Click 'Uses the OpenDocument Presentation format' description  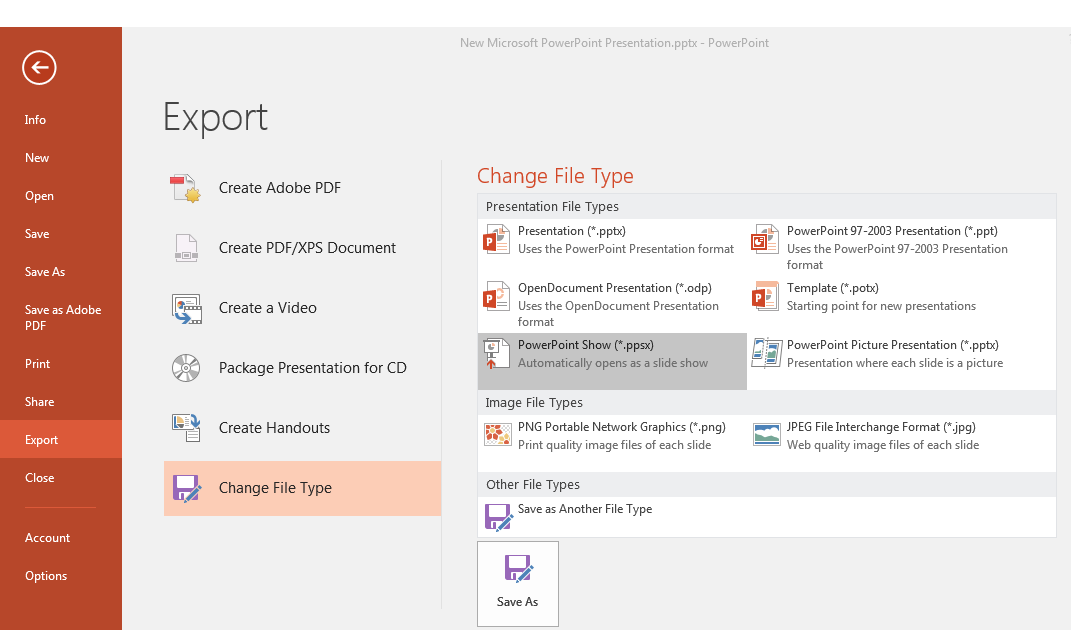tap(618, 314)
